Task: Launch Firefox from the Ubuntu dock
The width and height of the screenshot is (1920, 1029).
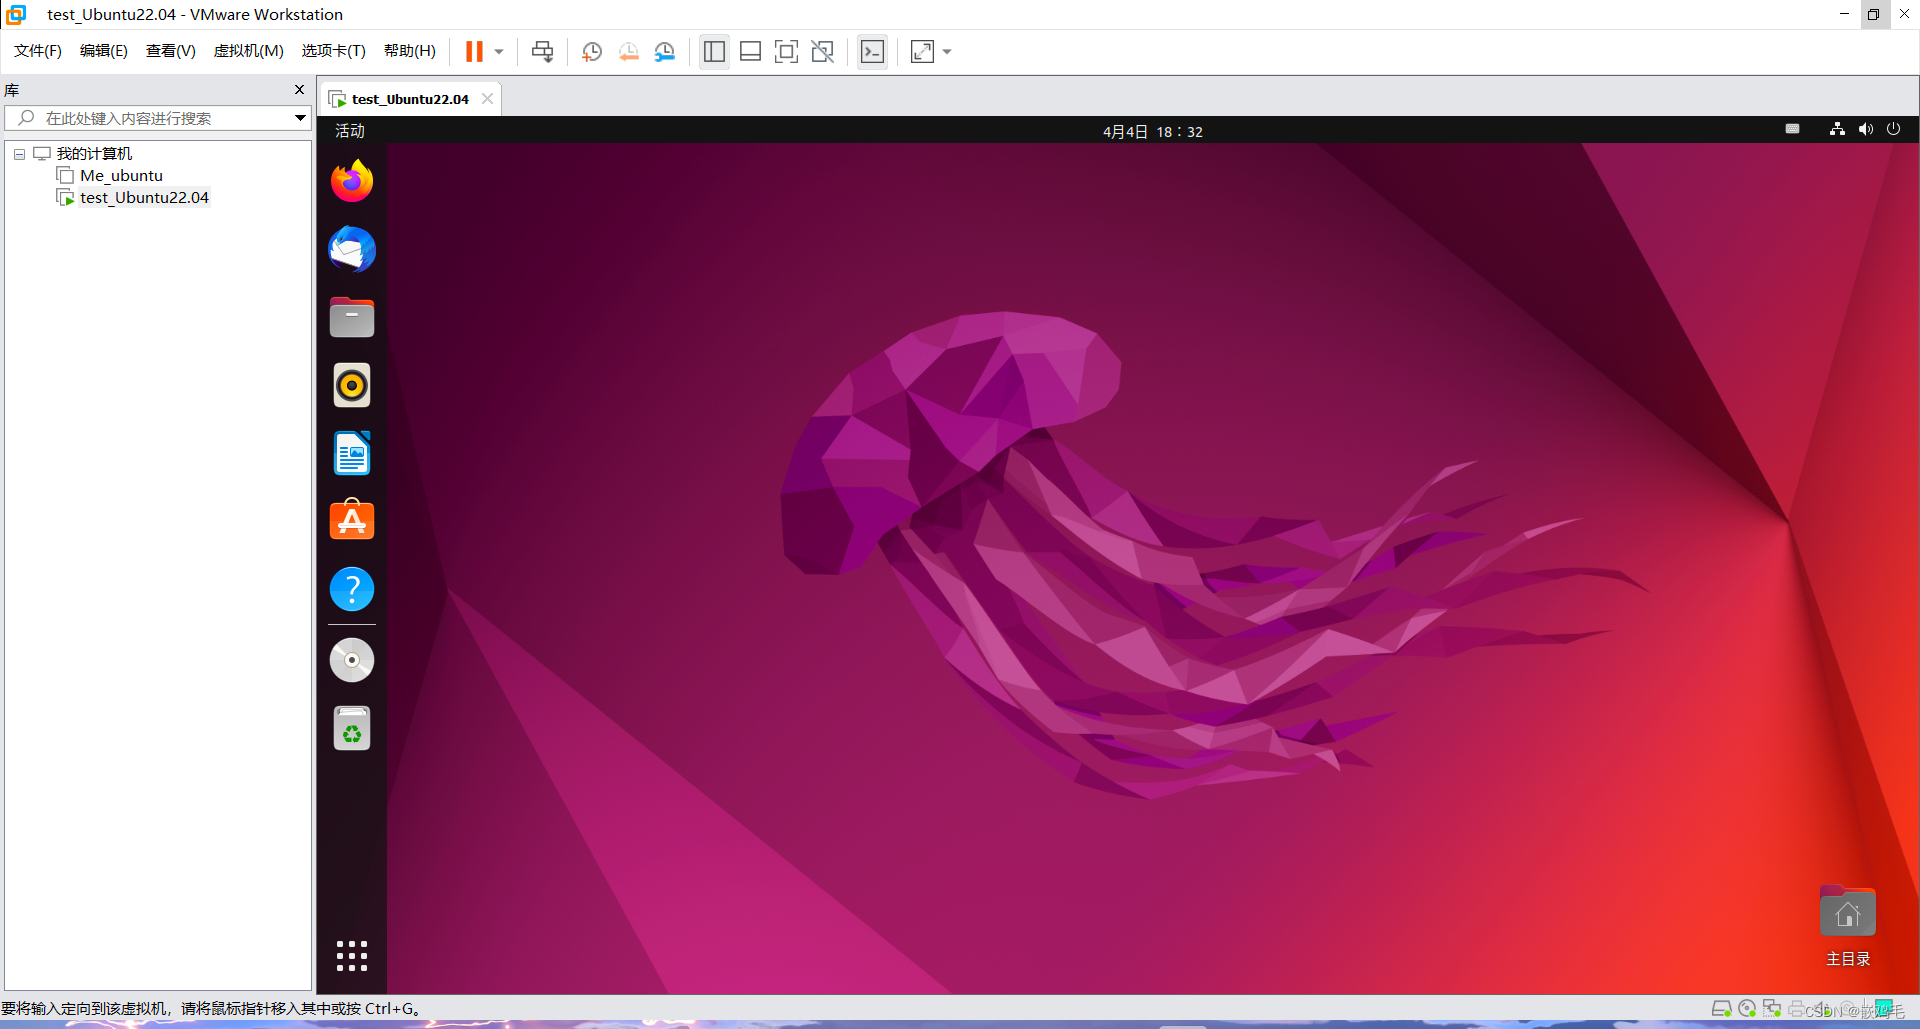Action: coord(352,181)
